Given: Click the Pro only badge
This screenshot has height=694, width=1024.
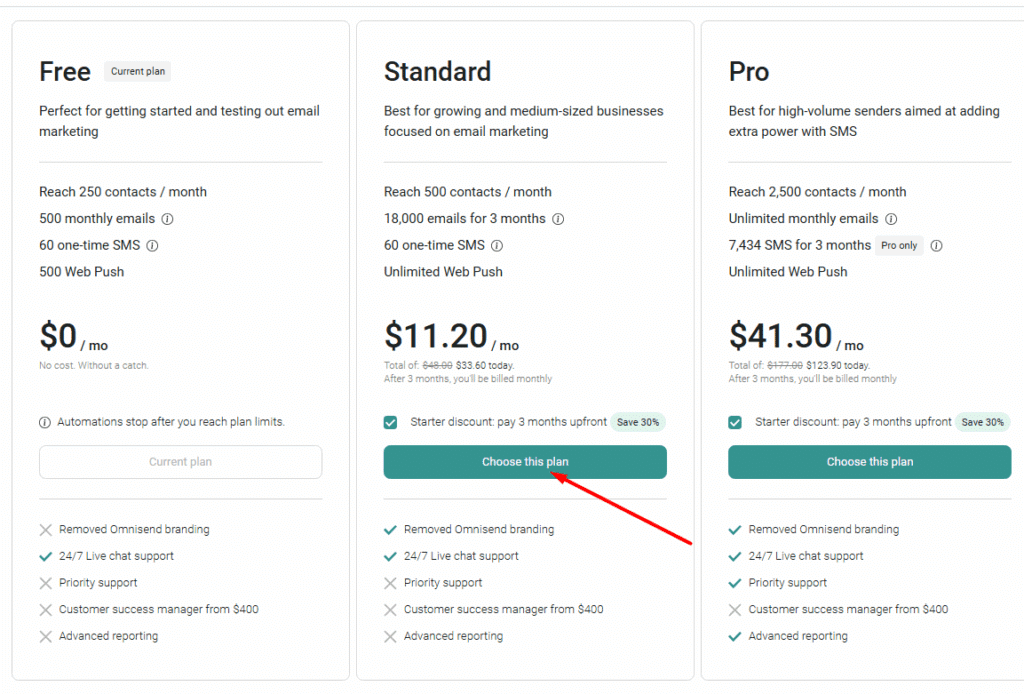Looking at the screenshot, I should coord(899,245).
